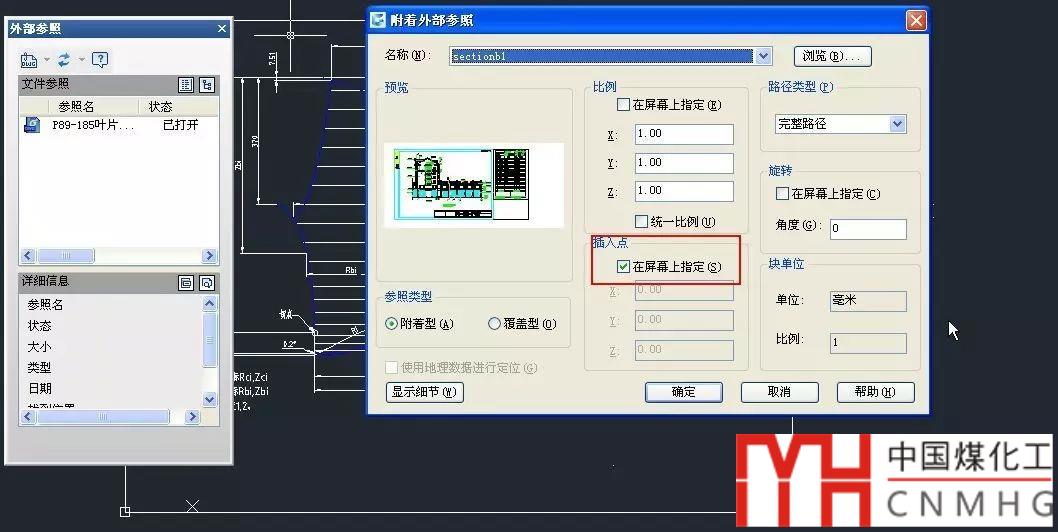This screenshot has width=1058, height=532.
Task: Click the dialog title bar application icon
Action: (378, 20)
